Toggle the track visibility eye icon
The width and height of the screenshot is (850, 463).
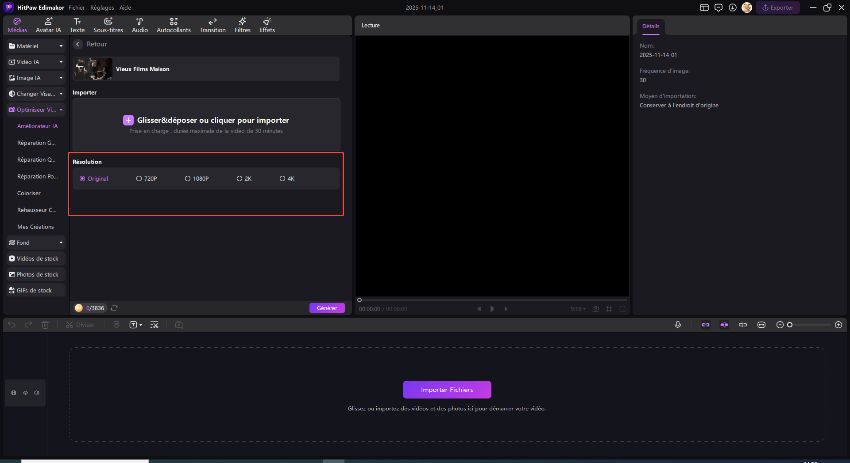pyautogui.click(x=25, y=393)
